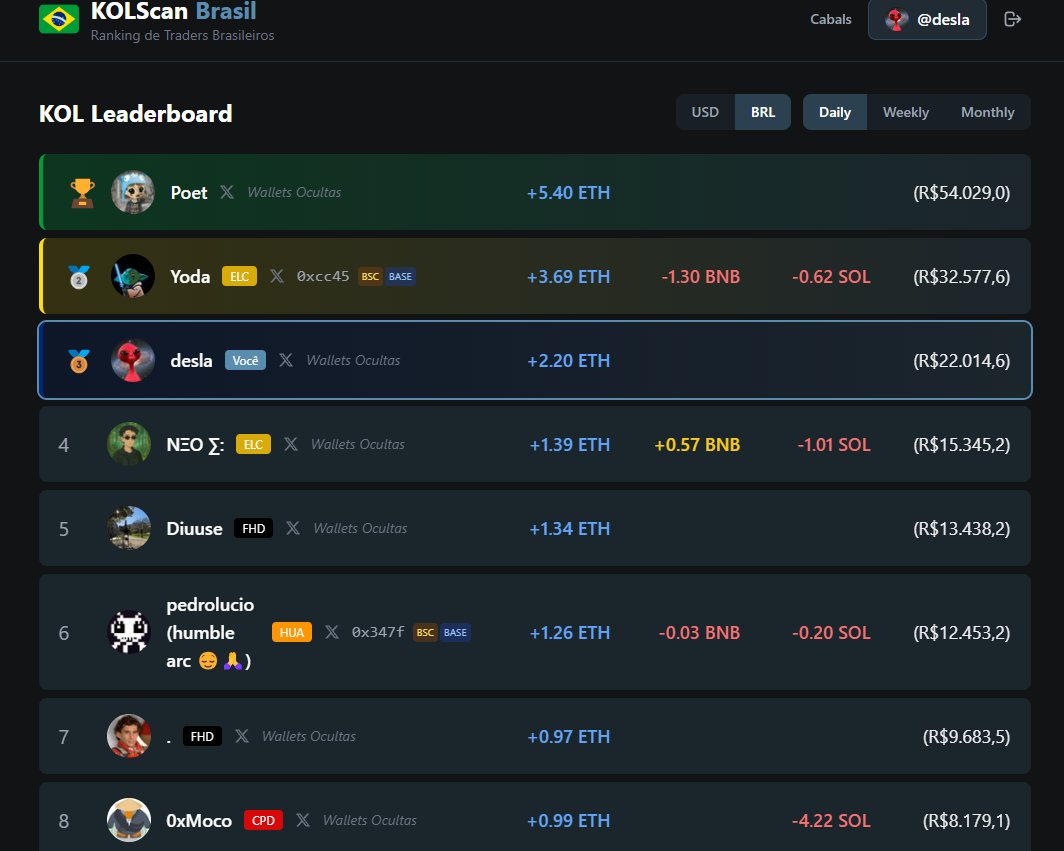This screenshot has width=1064, height=851.
Task: Click desla's R$22.014,6 total
Action: pyautogui.click(x=962, y=360)
